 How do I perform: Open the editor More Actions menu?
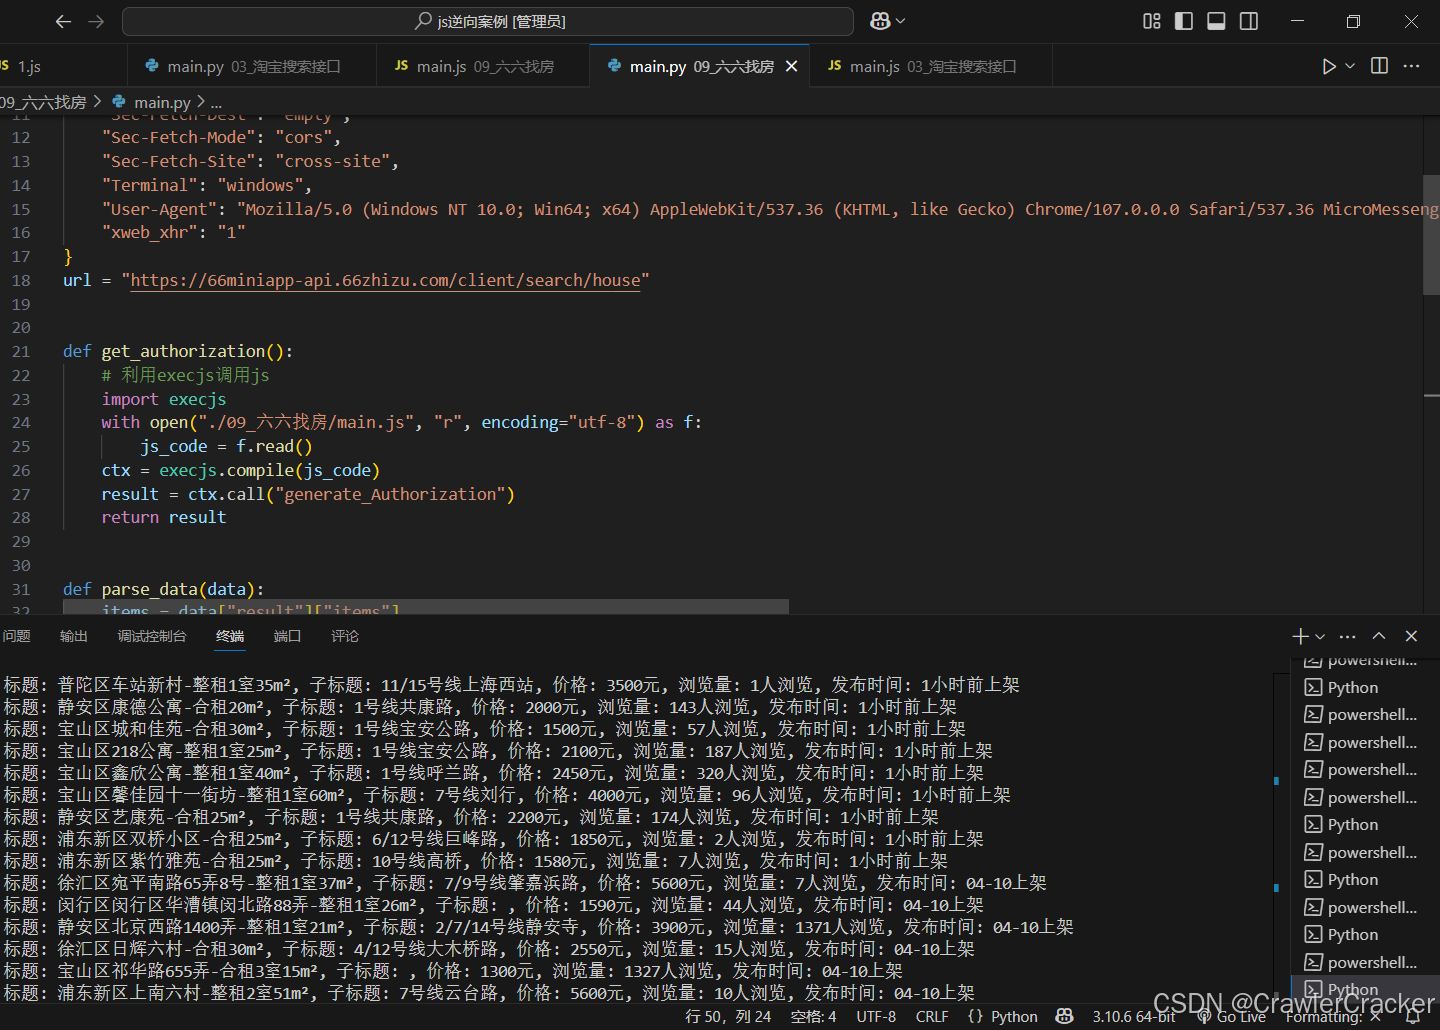(x=1411, y=66)
